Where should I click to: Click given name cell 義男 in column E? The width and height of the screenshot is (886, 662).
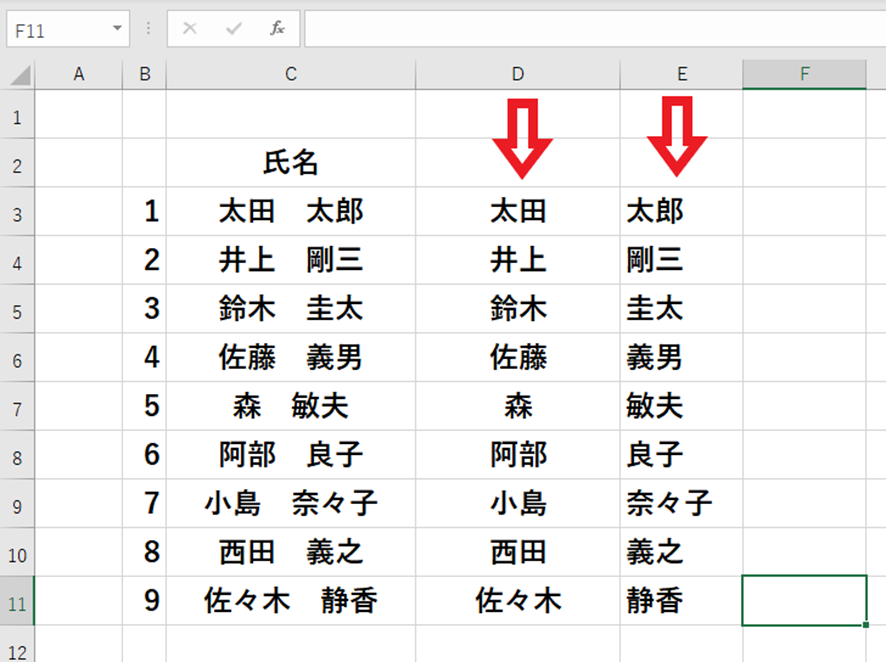pyautogui.click(x=681, y=357)
